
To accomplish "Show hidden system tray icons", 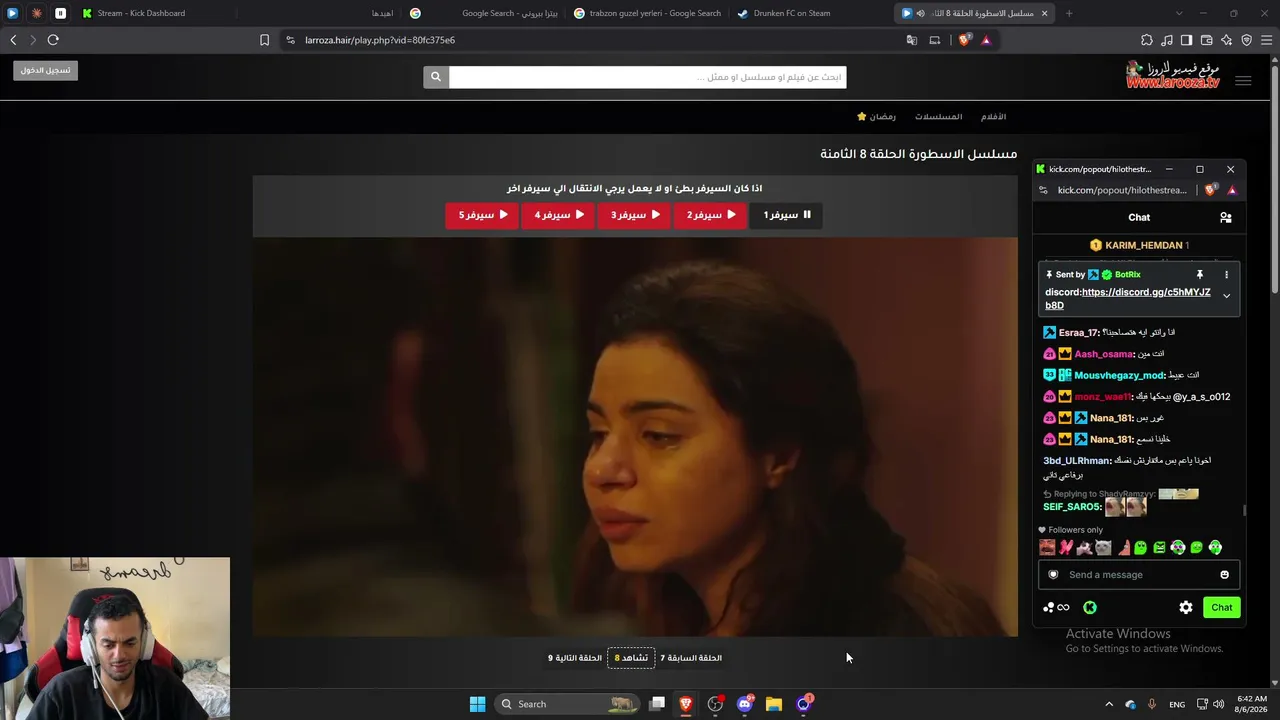I will tap(1108, 704).
